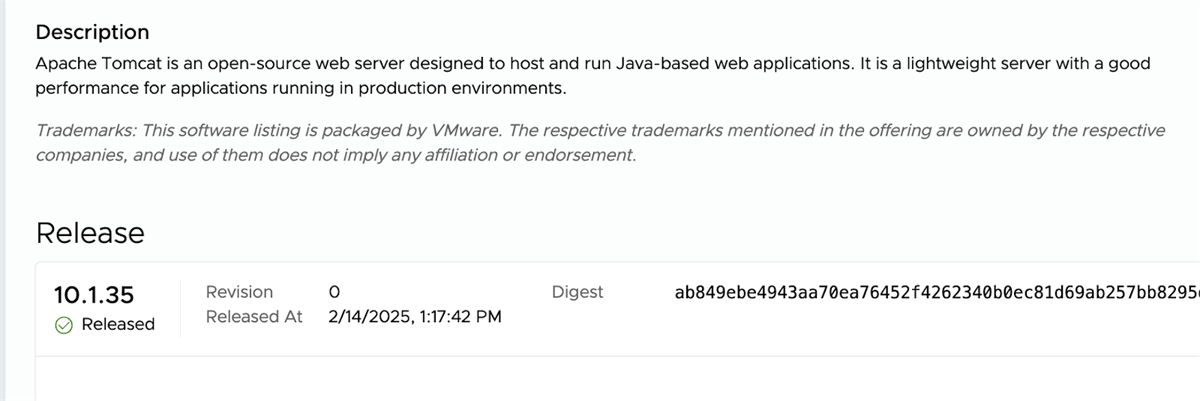This screenshot has width=1200, height=401.
Task: Click the gray strip along left edge
Action: [3, 200]
